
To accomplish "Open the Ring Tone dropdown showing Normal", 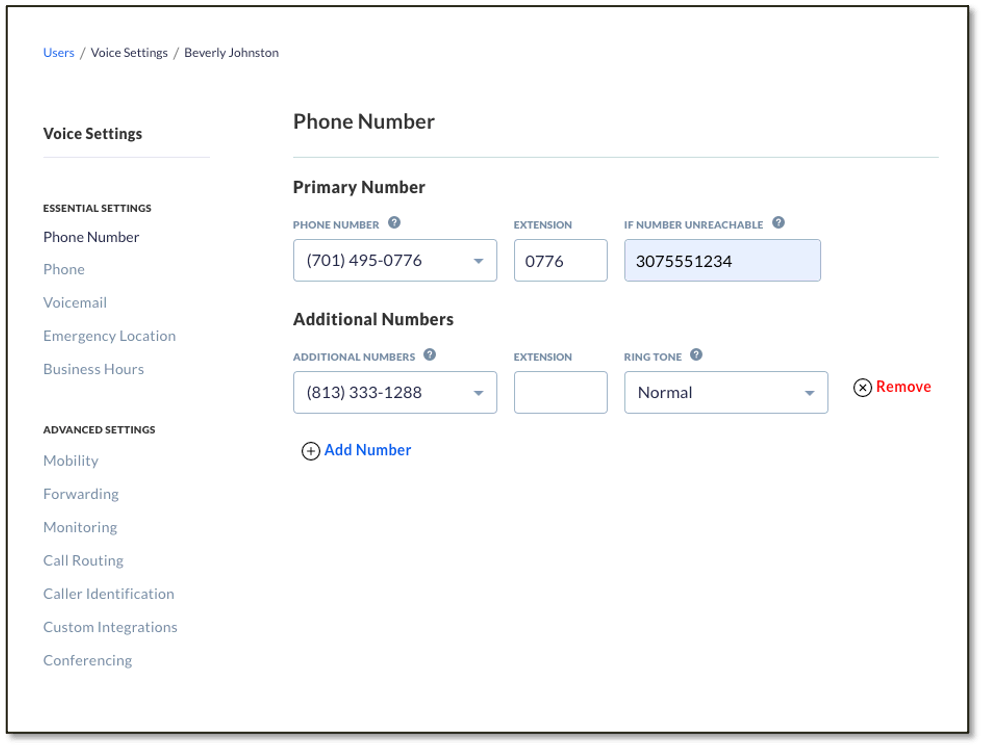I will pos(810,392).
